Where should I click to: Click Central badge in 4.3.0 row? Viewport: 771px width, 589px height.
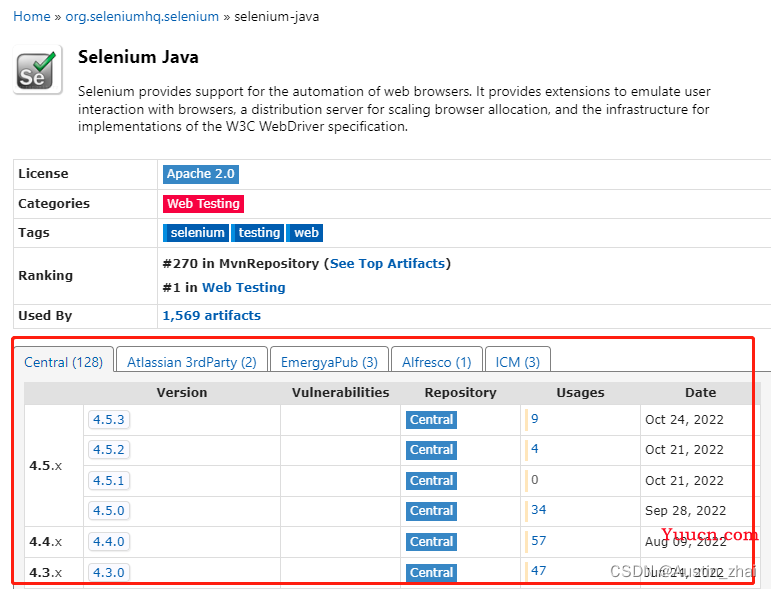[x=431, y=573]
